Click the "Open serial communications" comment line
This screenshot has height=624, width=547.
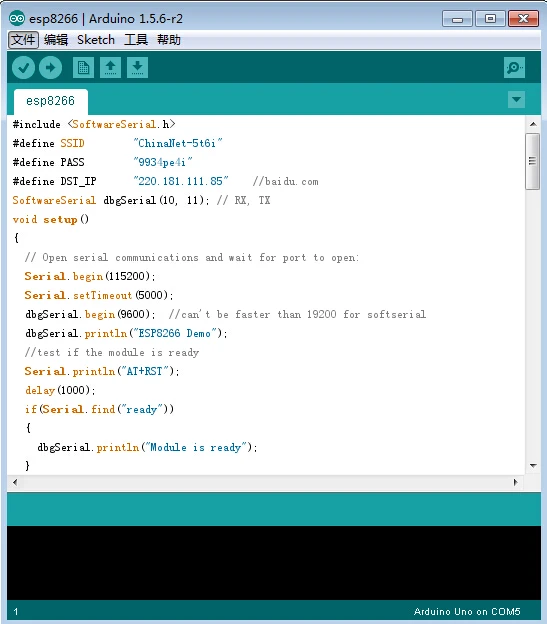click(192, 257)
